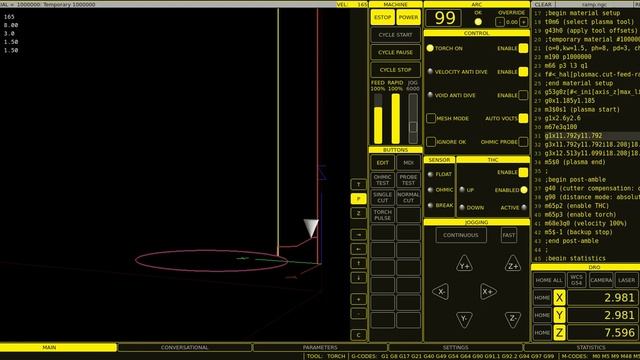Pan preview right with arrow button
This screenshot has width=640, height=360.
[x=358, y=235]
